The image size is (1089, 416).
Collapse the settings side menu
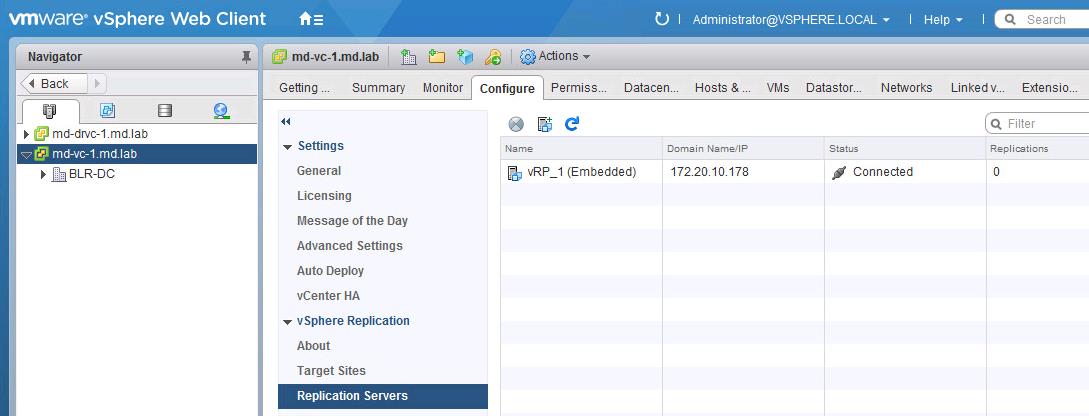click(x=285, y=122)
